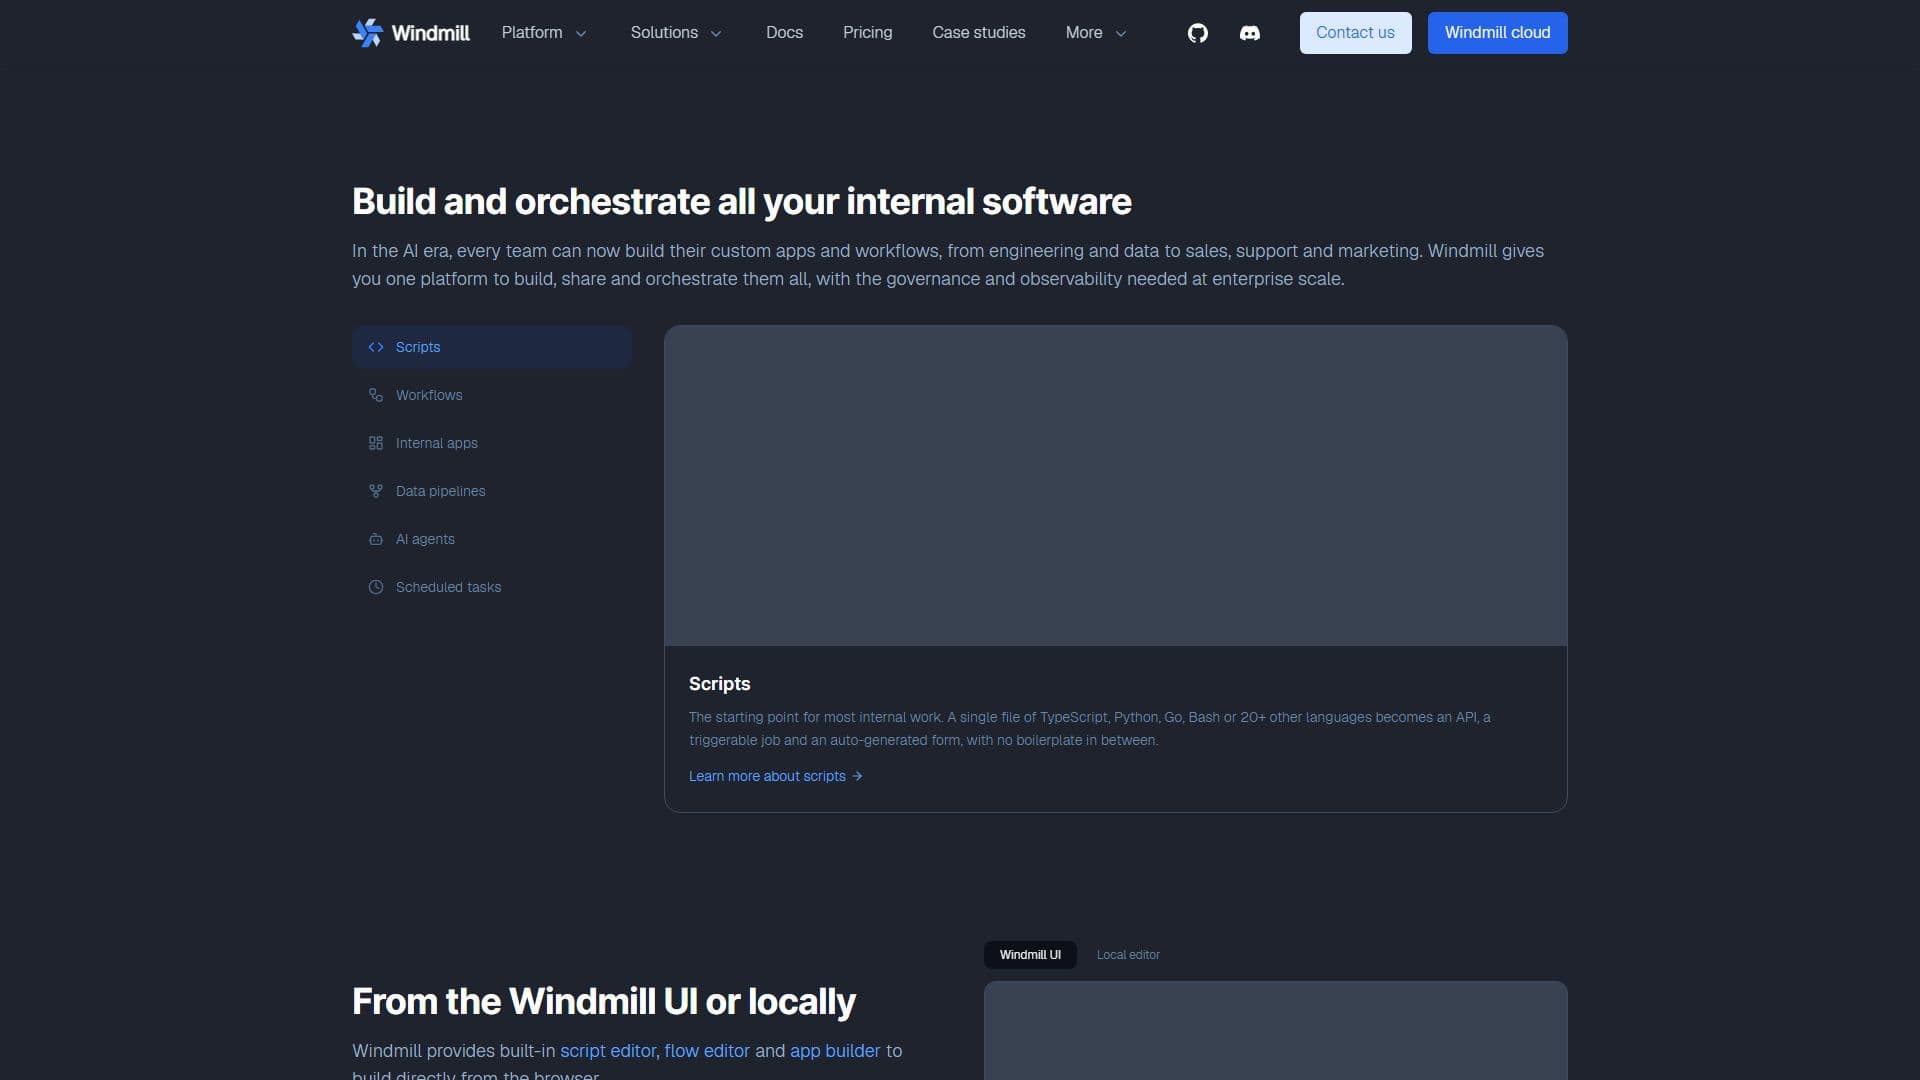Click the Internal apps grid icon
Image resolution: width=1920 pixels, height=1080 pixels.
pyautogui.click(x=376, y=443)
